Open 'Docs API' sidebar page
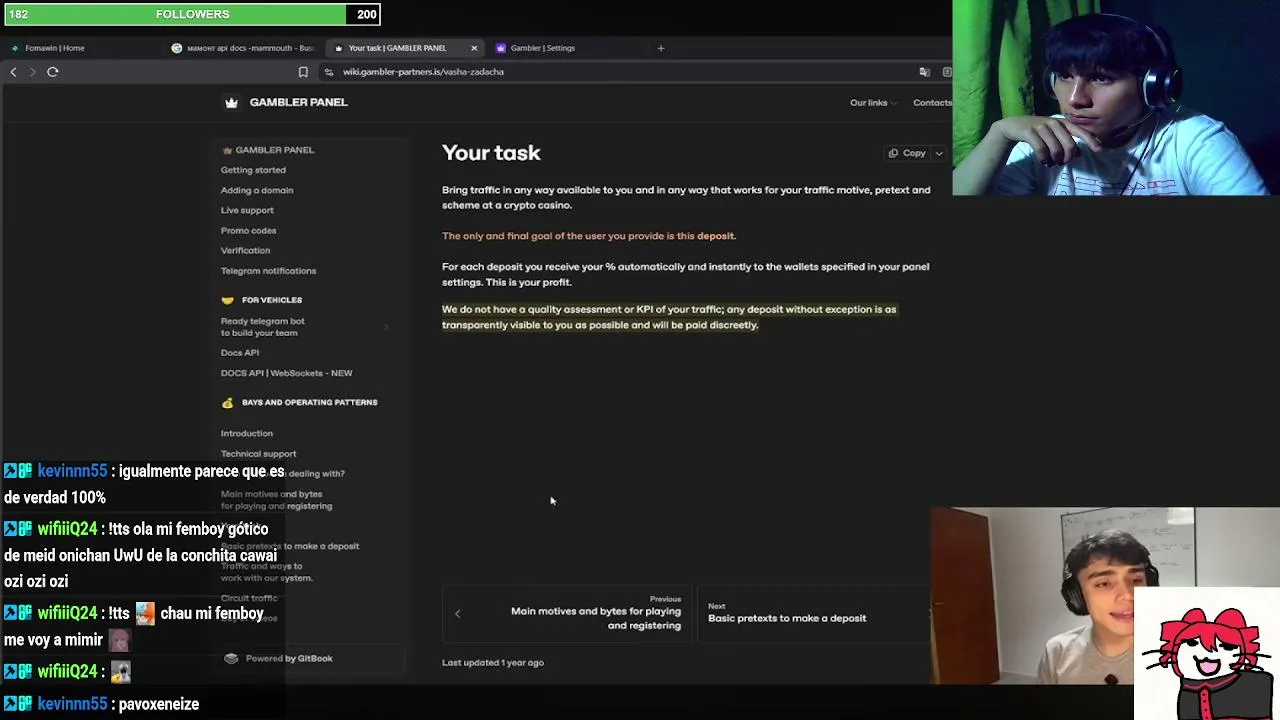This screenshot has height=720, width=1280. (240, 352)
